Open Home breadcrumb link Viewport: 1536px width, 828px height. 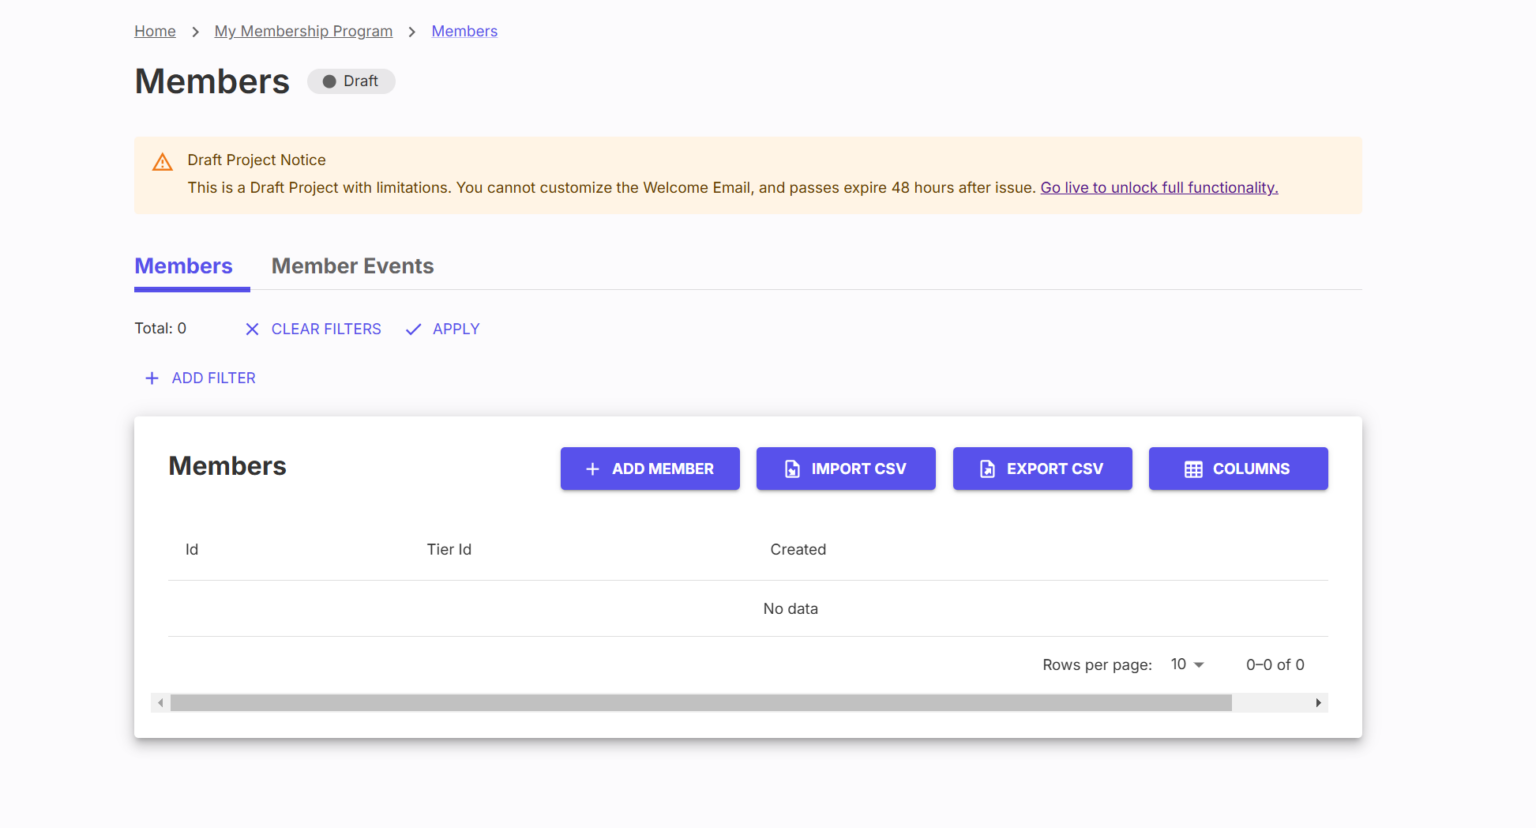(x=155, y=31)
